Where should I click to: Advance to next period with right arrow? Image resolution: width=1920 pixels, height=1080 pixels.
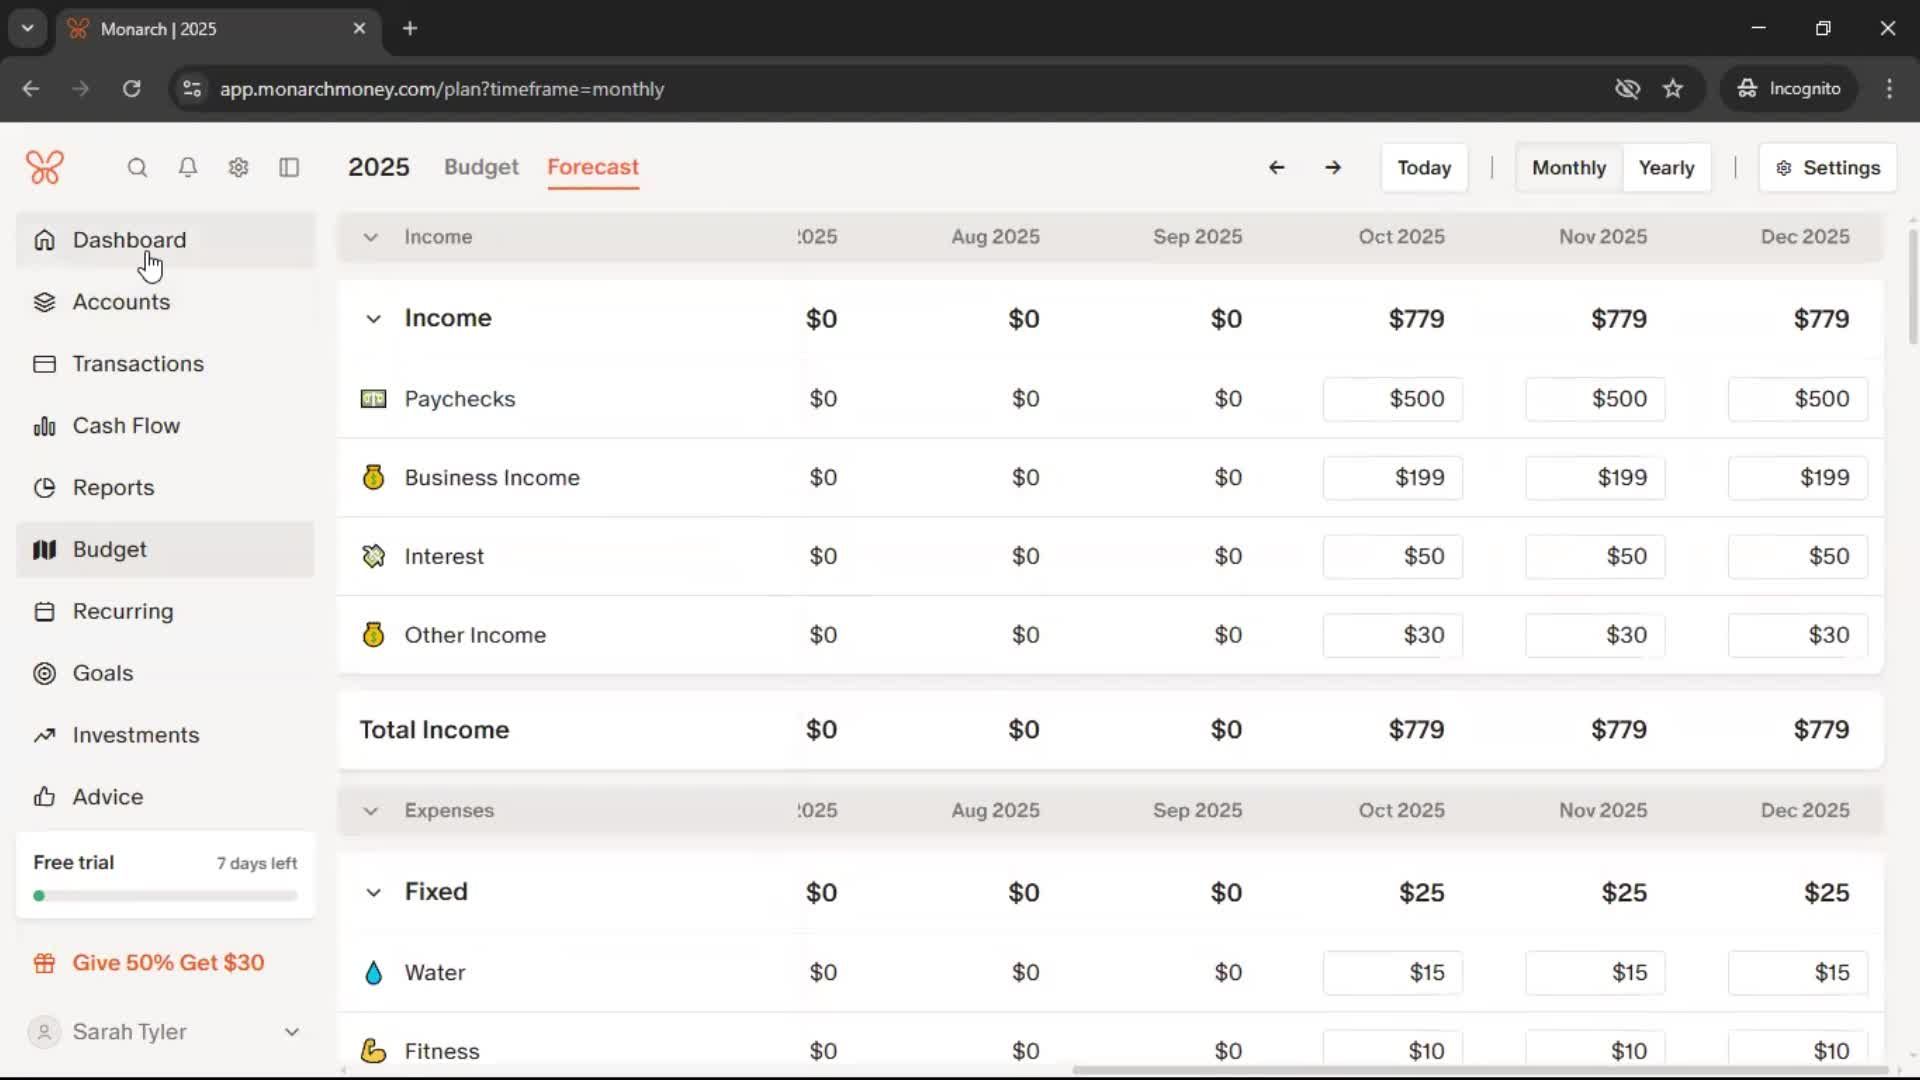pyautogui.click(x=1333, y=167)
